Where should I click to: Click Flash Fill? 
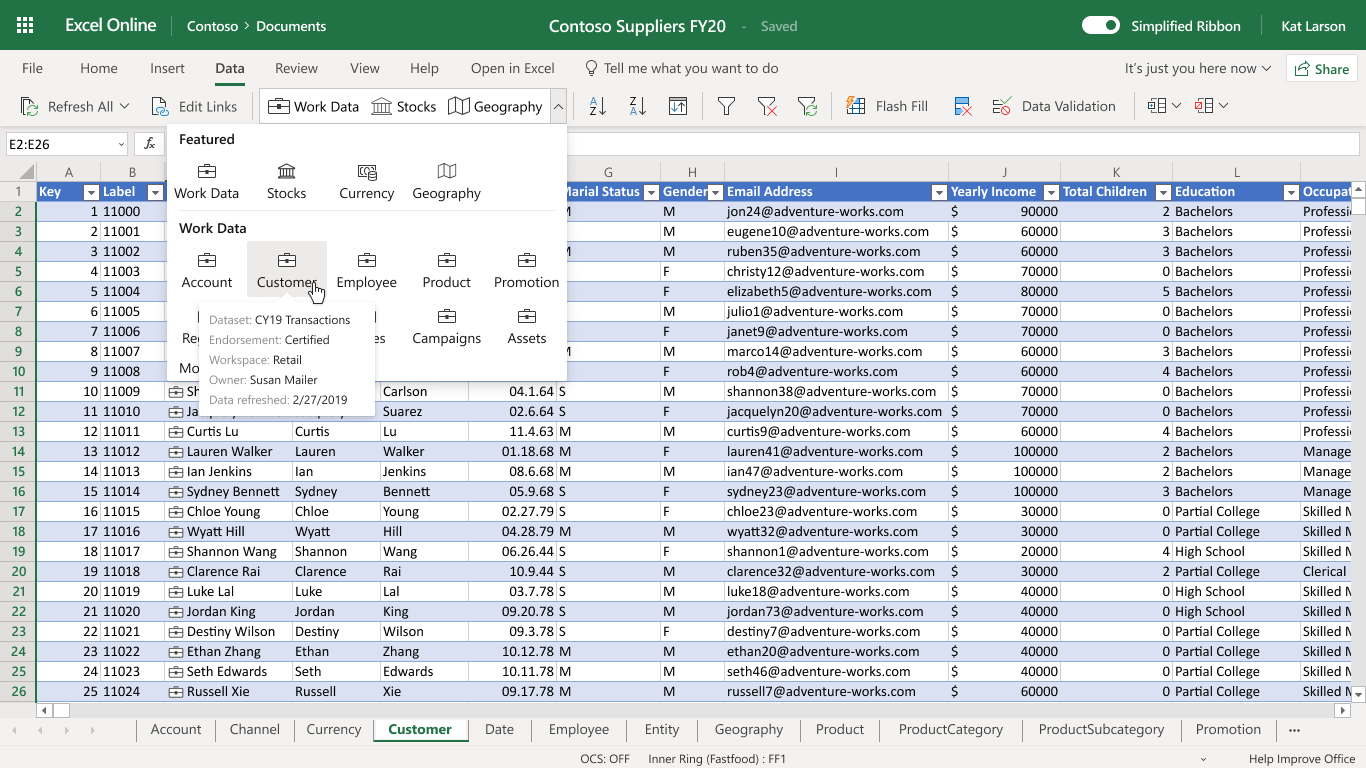pos(887,106)
